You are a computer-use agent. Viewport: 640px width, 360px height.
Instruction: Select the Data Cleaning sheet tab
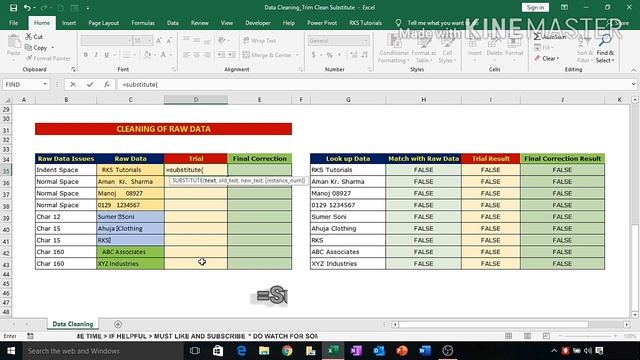(x=73, y=324)
